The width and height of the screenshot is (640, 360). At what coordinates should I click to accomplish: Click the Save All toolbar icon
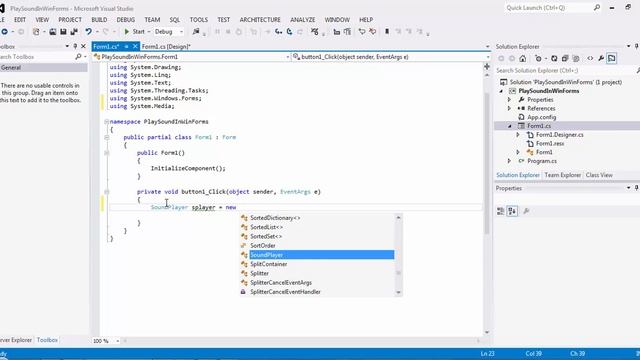74,31
